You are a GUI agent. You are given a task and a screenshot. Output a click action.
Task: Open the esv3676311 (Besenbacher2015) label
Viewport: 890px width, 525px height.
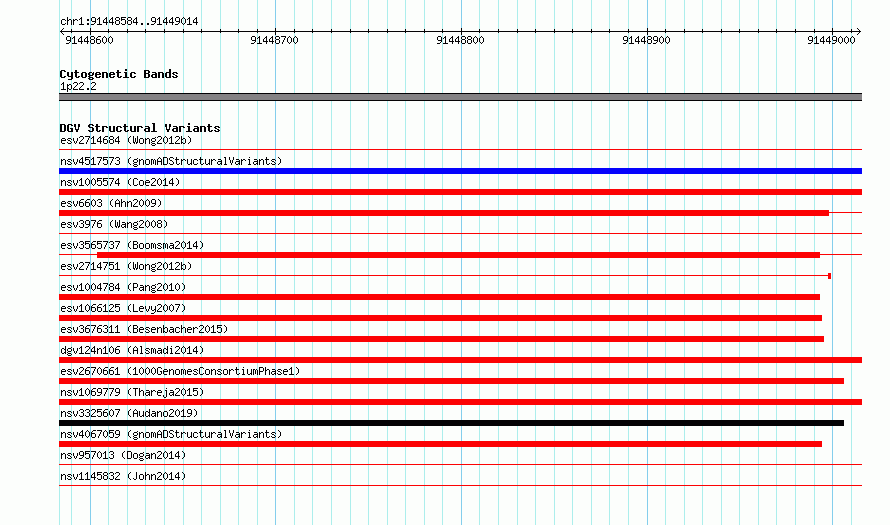[x=144, y=329]
